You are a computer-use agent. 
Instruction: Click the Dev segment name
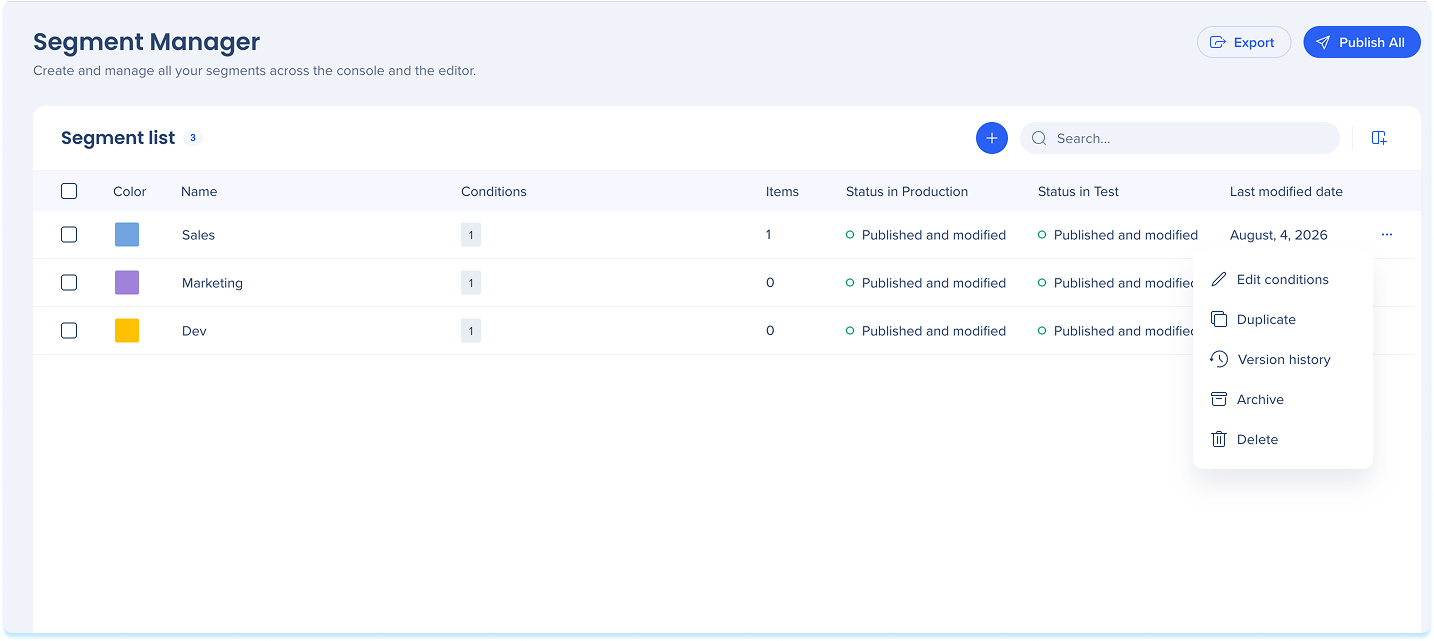click(194, 331)
